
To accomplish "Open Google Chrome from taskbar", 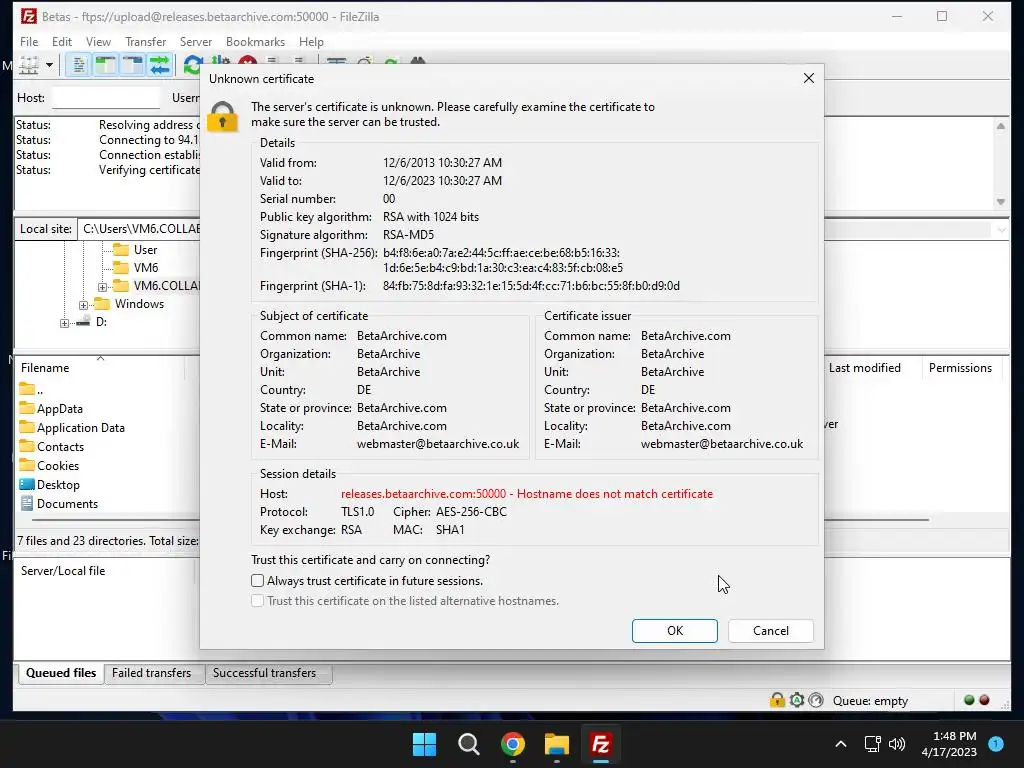I will point(513,744).
